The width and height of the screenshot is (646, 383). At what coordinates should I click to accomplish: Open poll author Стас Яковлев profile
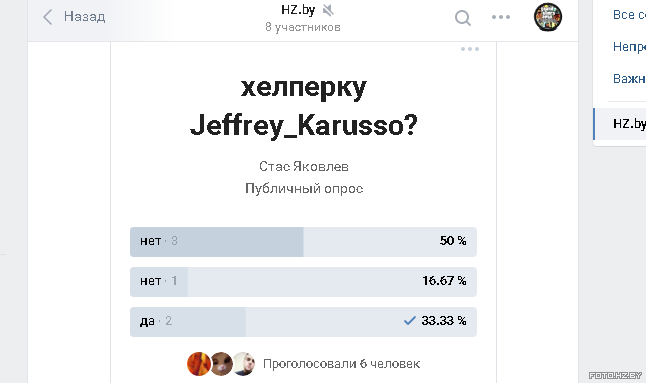(304, 166)
